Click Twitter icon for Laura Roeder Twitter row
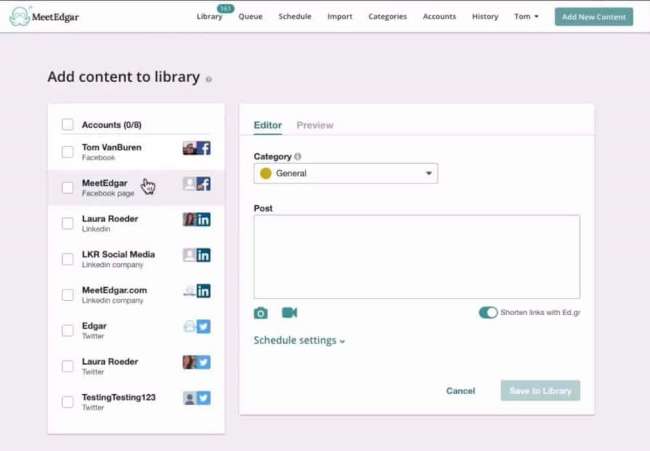Screen dimensions: 650x451 pyautogui.click(x=204, y=362)
